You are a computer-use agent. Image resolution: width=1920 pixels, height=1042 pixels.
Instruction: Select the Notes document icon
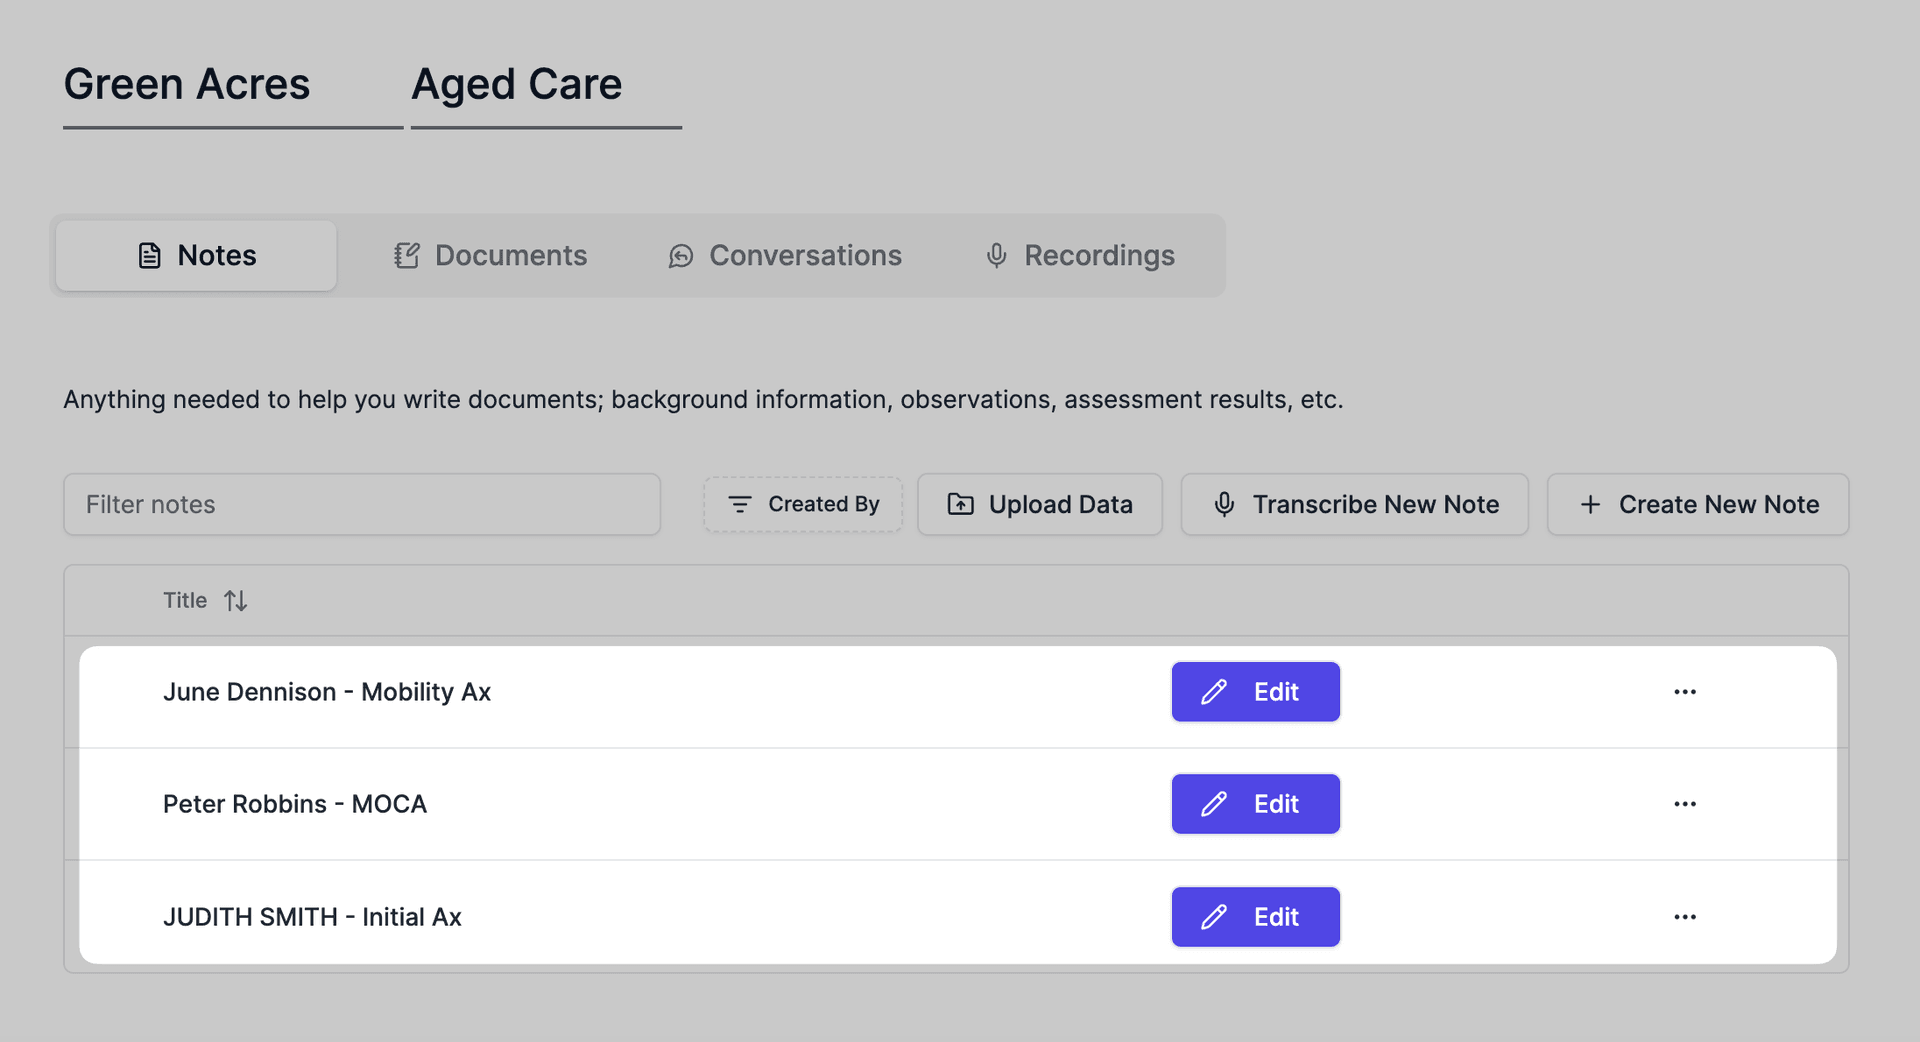(x=149, y=255)
